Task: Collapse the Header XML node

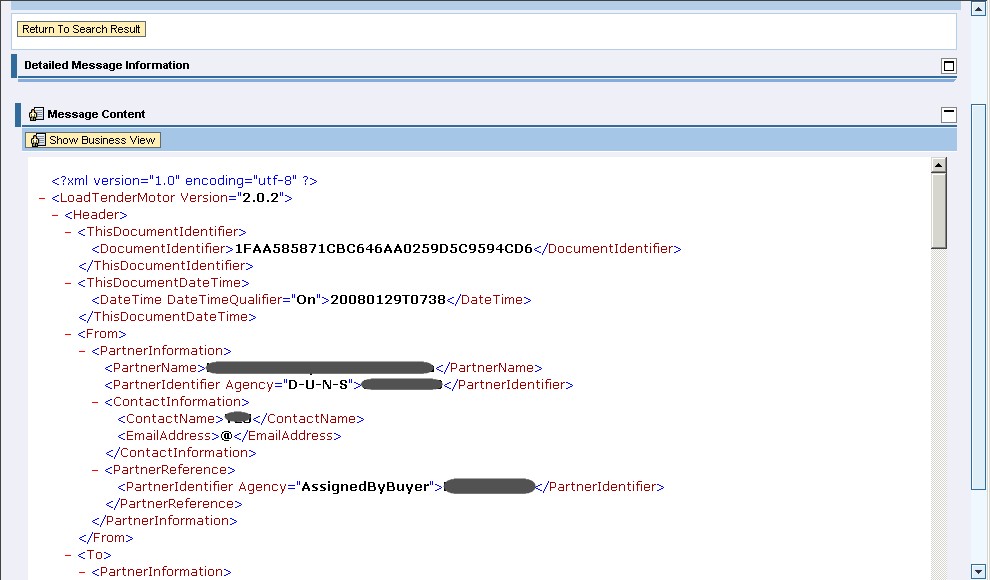Action: pos(56,215)
